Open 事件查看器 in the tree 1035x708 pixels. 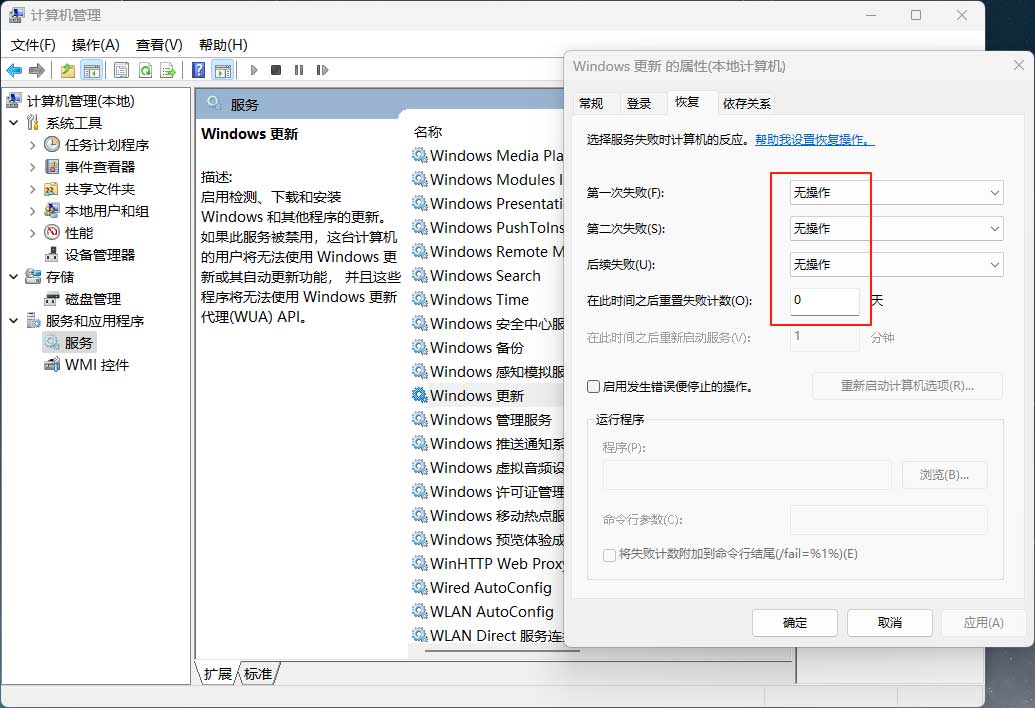[100, 167]
